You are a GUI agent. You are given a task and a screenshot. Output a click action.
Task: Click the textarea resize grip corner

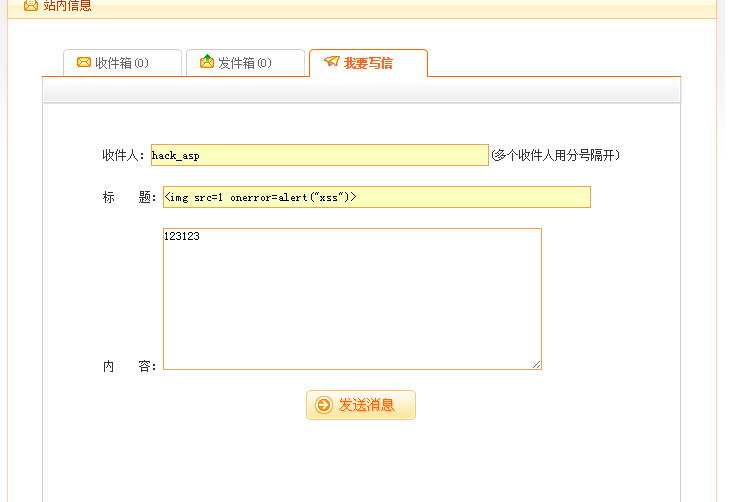pos(536,364)
